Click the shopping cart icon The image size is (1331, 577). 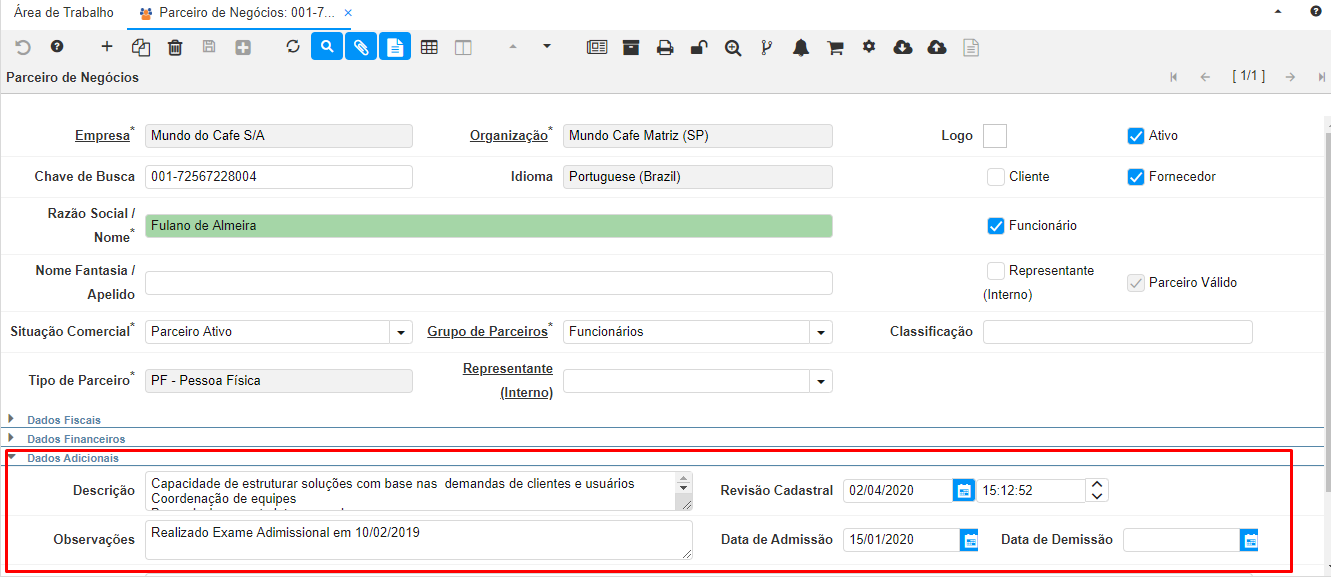(x=835, y=47)
